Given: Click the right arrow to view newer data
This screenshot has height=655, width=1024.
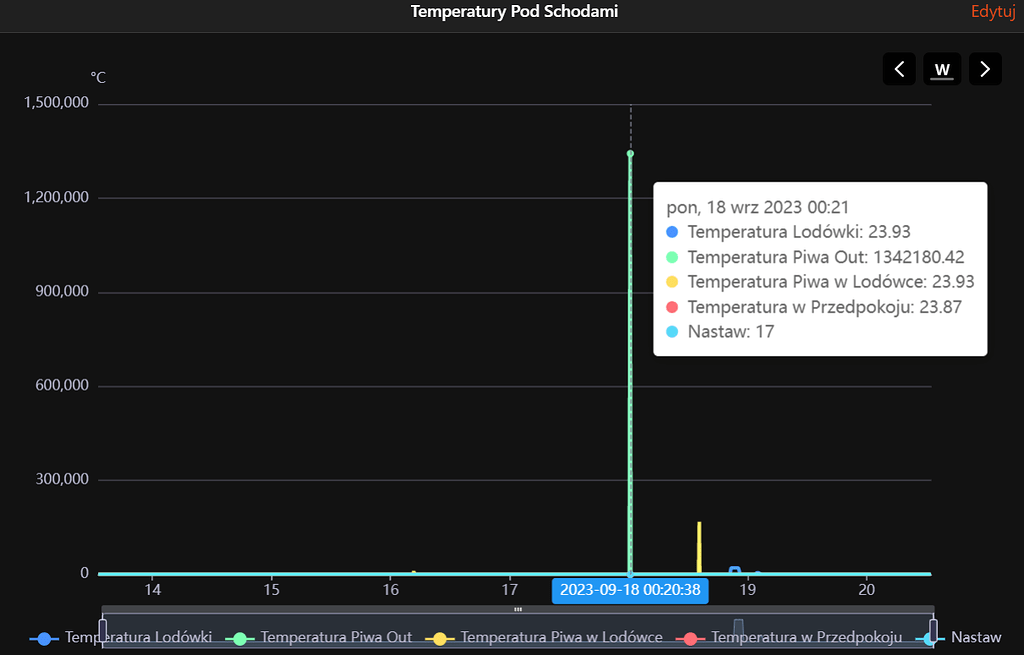Looking at the screenshot, I should click(x=985, y=68).
